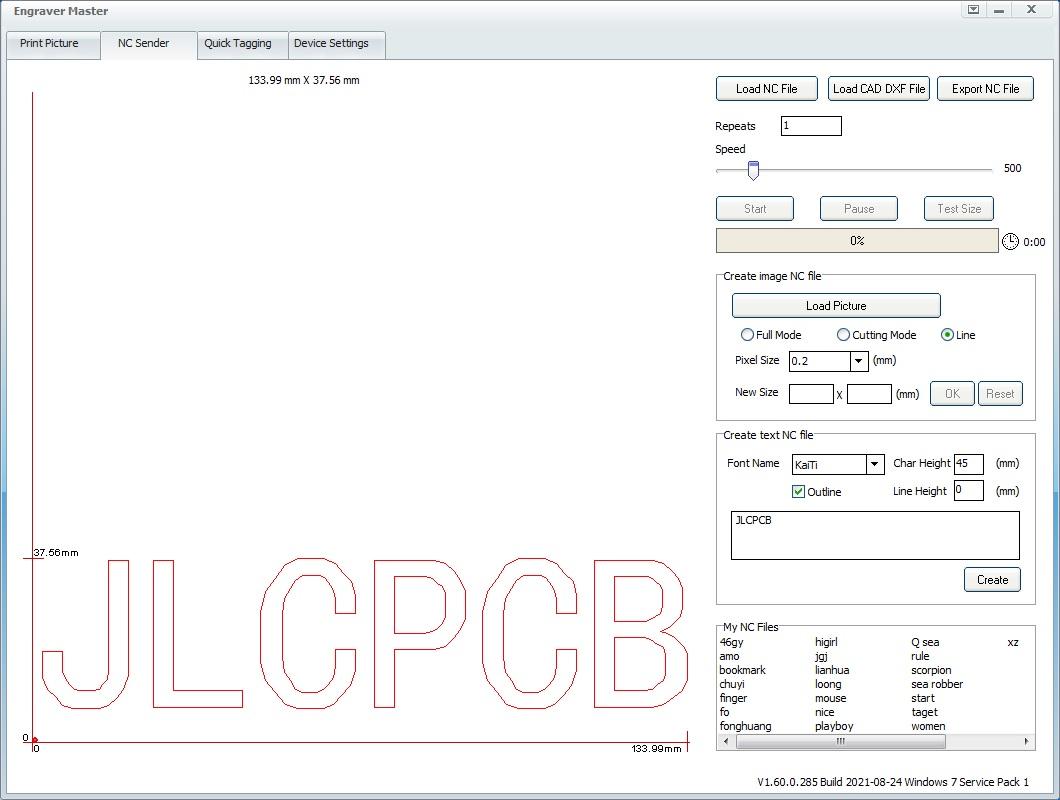The height and width of the screenshot is (800, 1060).
Task: Select the xz NC file
Action: [1013, 642]
